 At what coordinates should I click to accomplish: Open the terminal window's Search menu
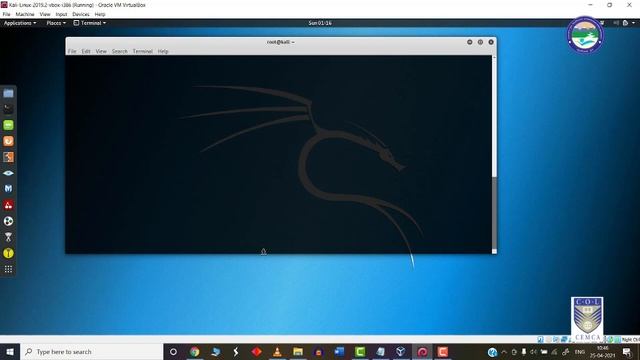pos(120,51)
